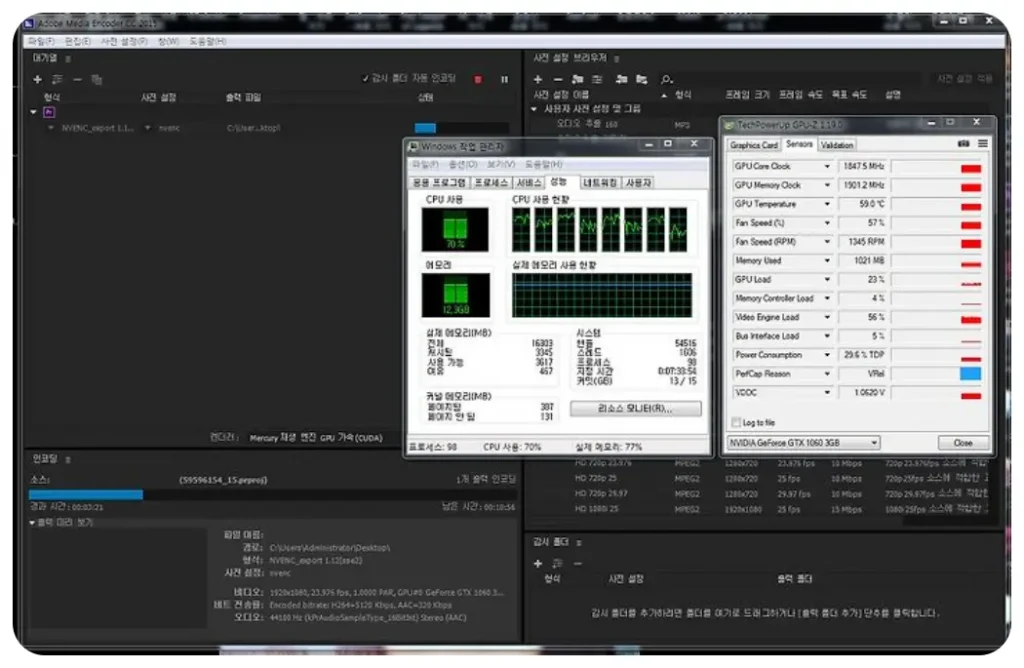Image resolution: width=1024 pixels, height=668 pixels.
Task: Click new preset group folder icon
Action: (x=577, y=79)
